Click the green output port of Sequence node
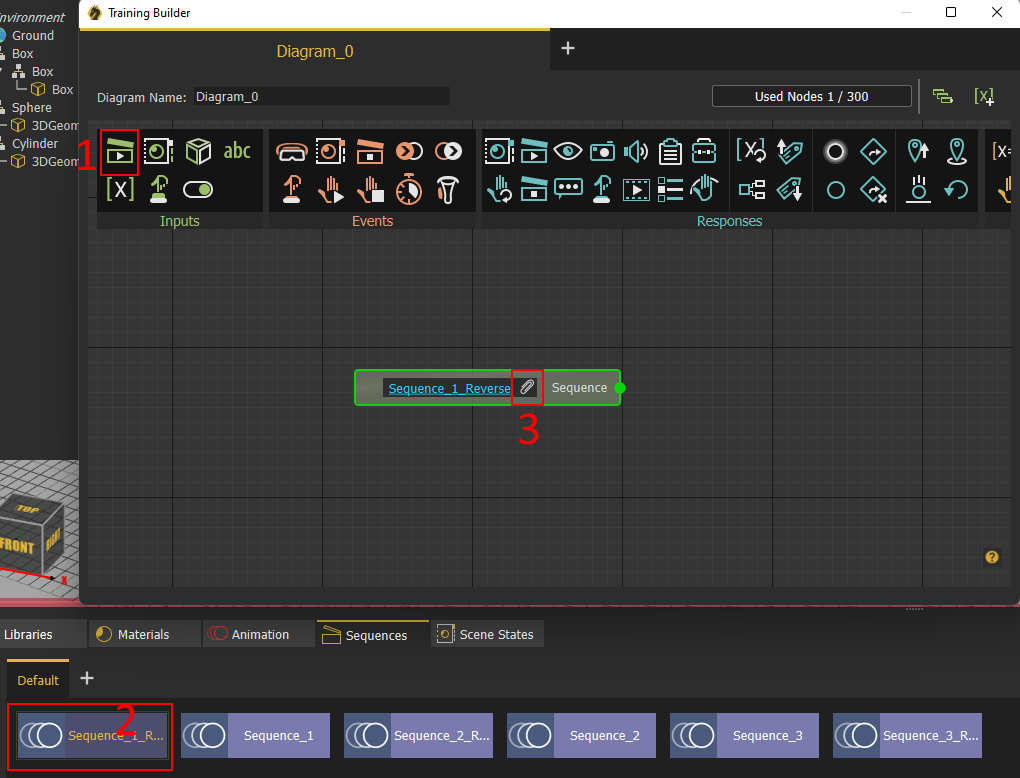This screenshot has height=778, width=1020. (x=620, y=388)
